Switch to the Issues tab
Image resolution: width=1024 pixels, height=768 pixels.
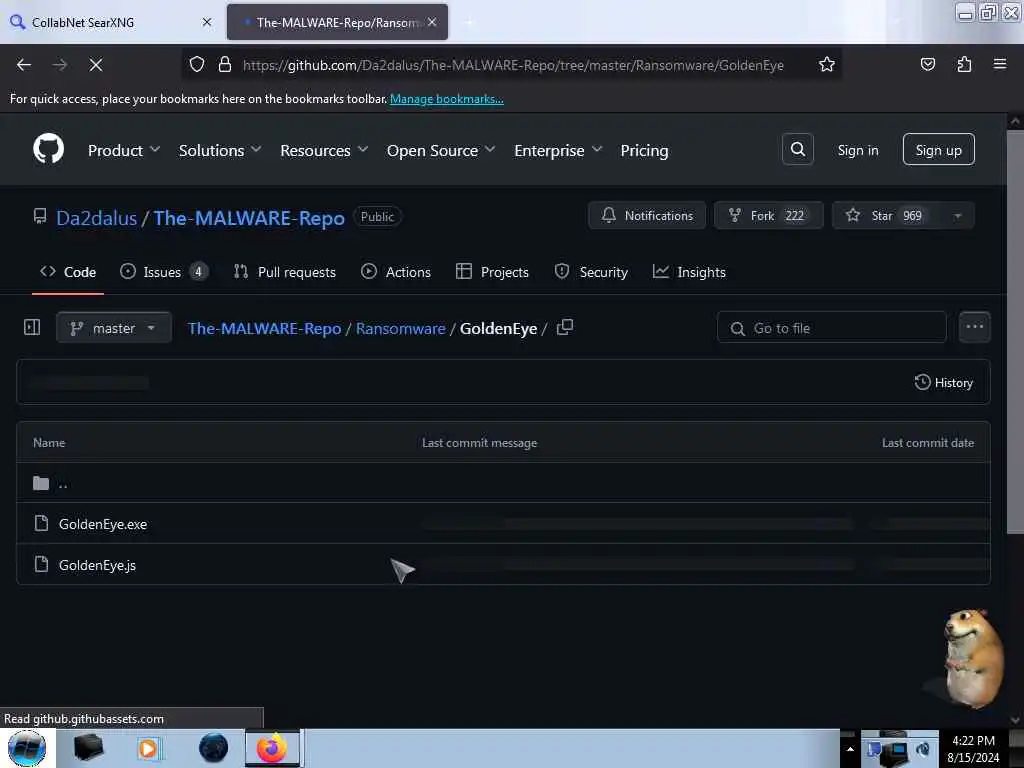click(x=164, y=272)
